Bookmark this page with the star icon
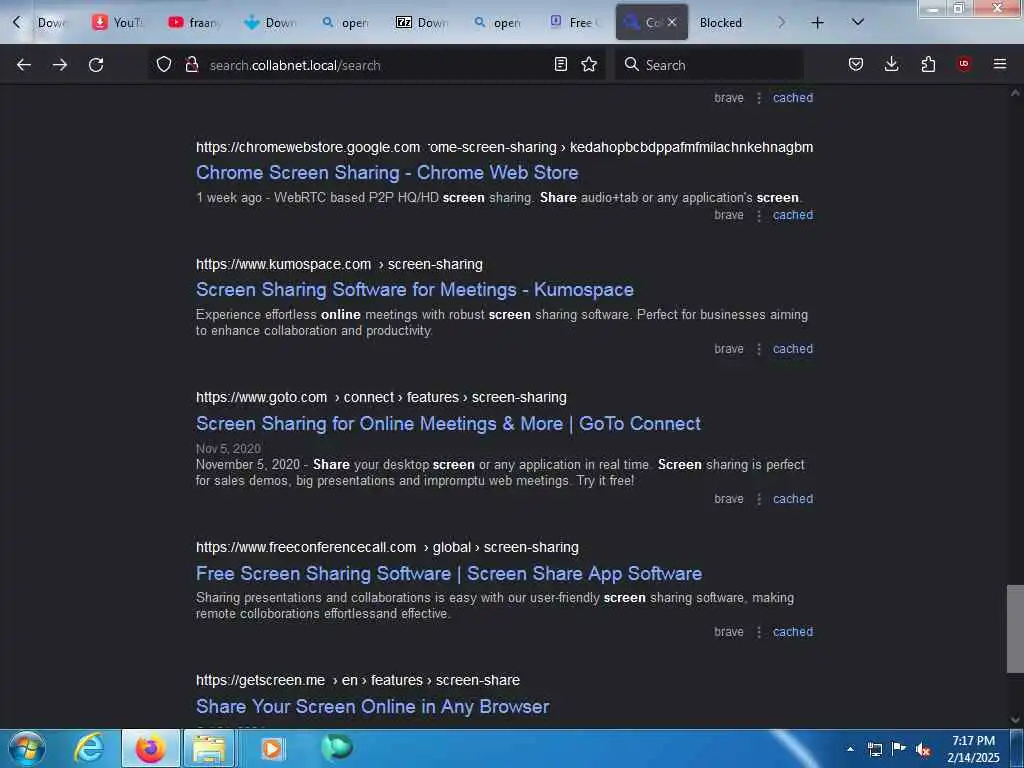This screenshot has width=1024, height=768. click(x=589, y=65)
